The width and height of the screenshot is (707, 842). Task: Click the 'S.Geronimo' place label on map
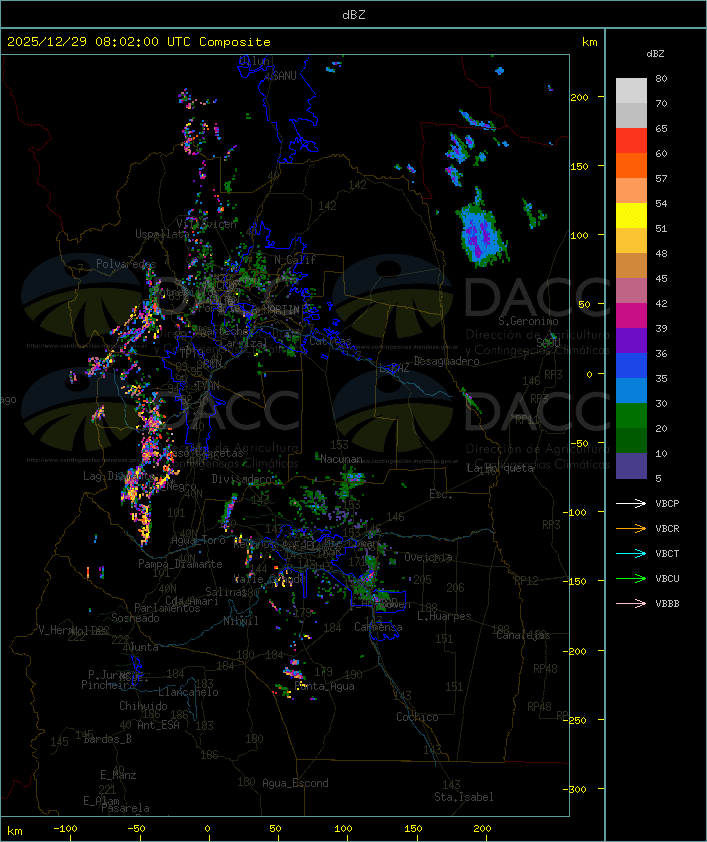pyautogui.click(x=528, y=321)
